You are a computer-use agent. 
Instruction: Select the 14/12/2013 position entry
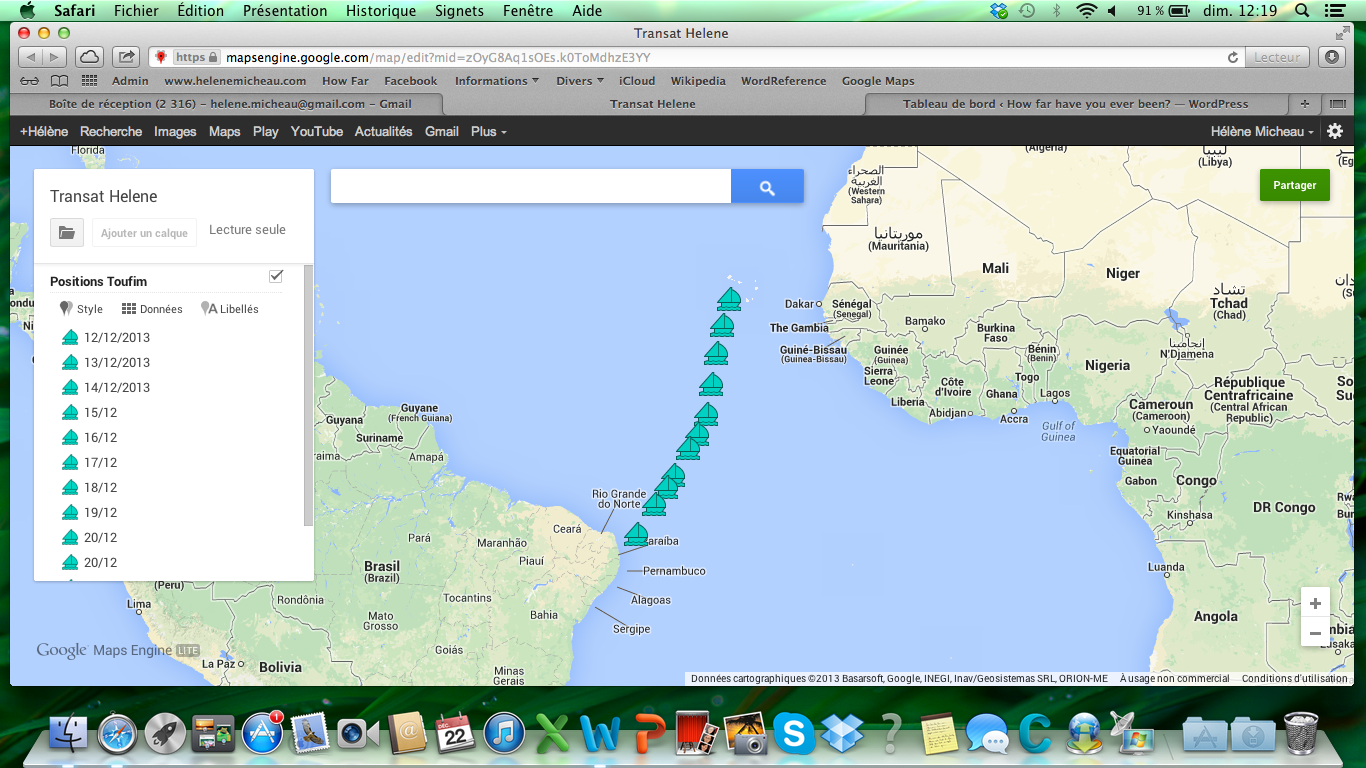117,387
